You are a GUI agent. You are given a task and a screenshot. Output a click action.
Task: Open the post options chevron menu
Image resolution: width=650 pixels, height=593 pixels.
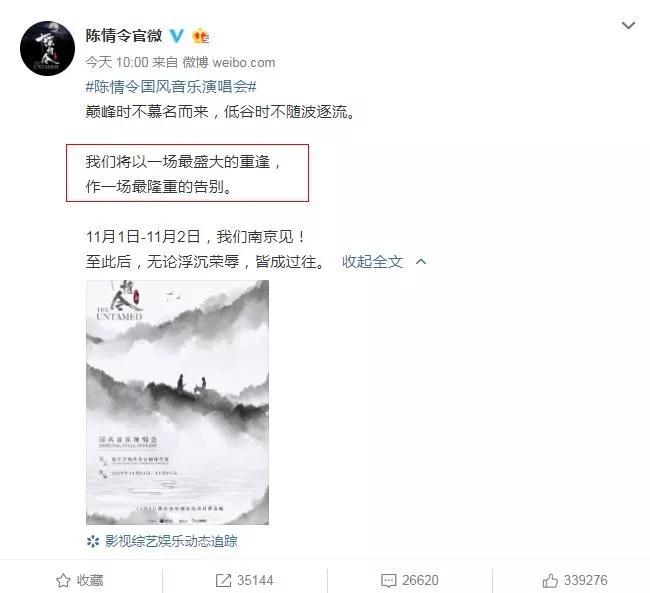(x=628, y=26)
